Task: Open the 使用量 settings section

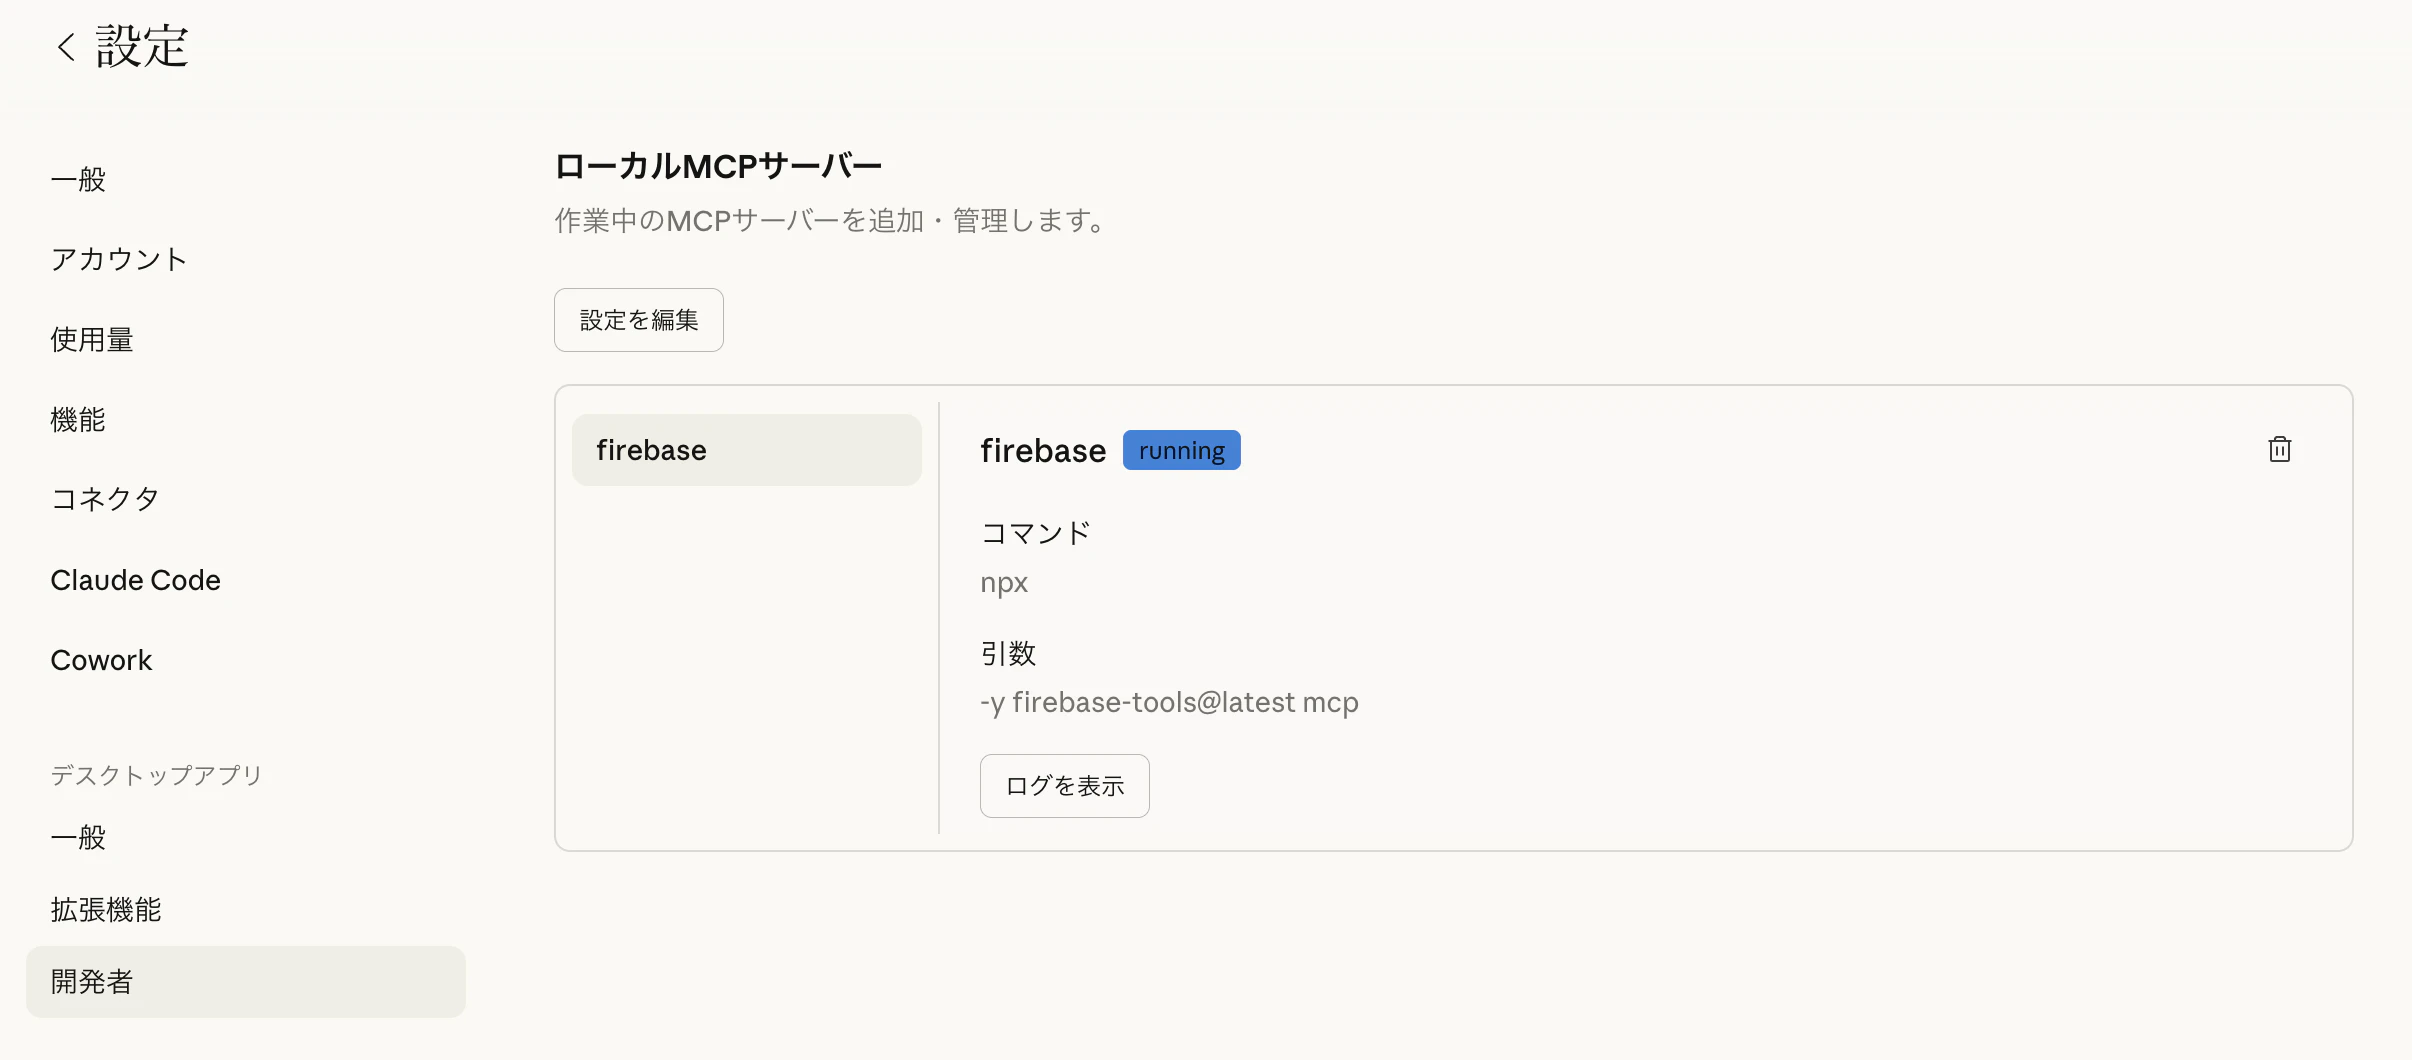Action: 91,339
